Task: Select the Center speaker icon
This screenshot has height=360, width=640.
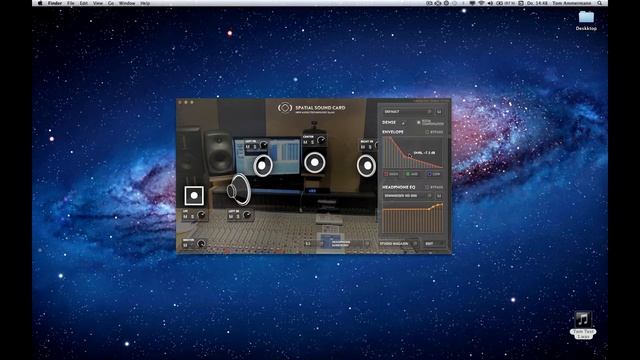Action: [x=314, y=162]
